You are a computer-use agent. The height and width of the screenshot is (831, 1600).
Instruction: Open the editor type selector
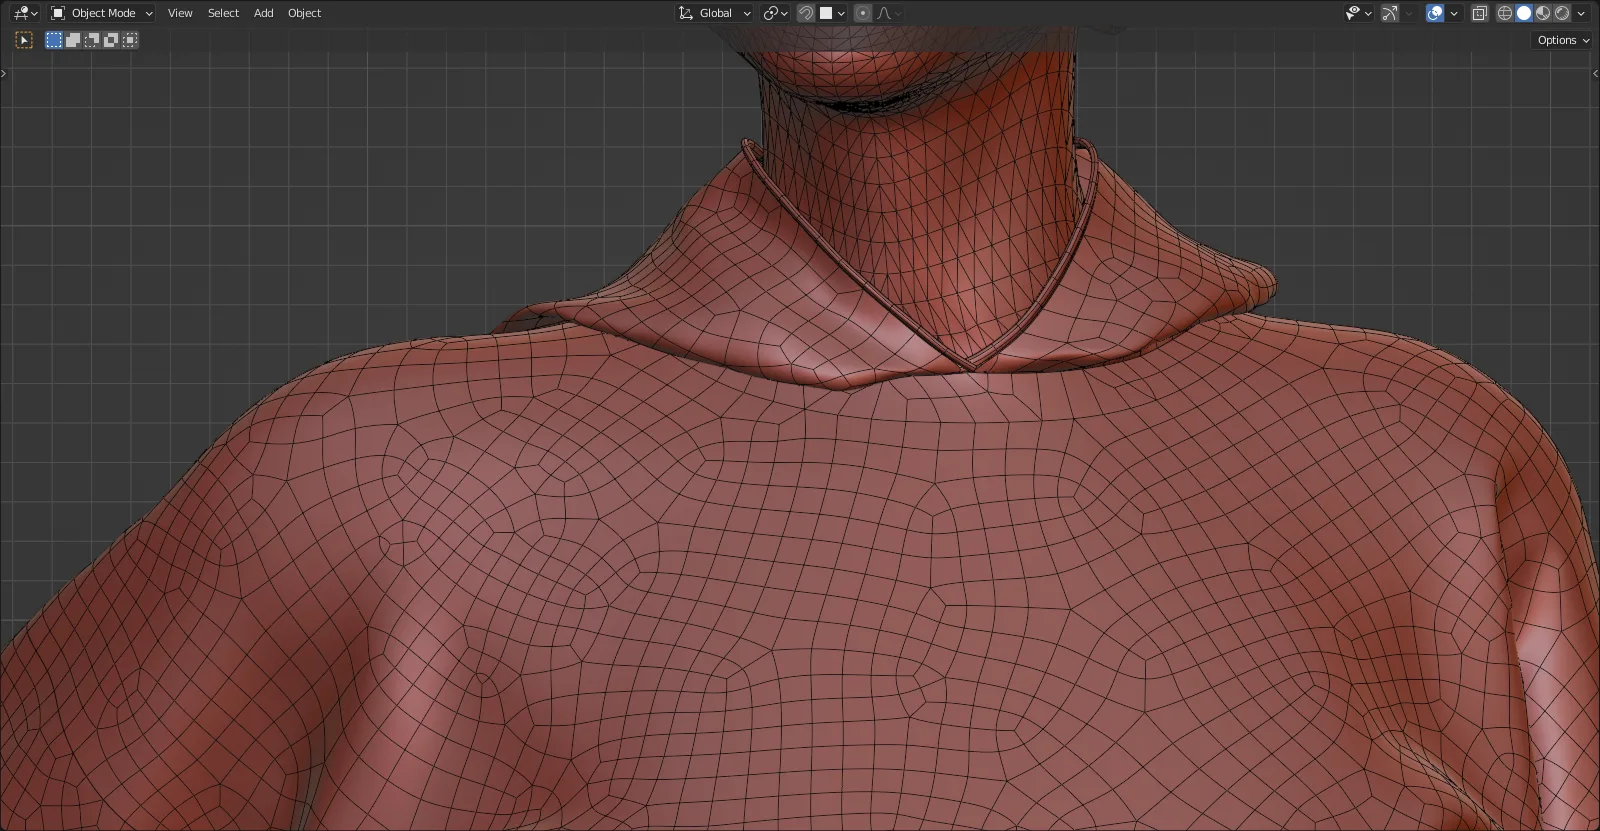[x=25, y=13]
